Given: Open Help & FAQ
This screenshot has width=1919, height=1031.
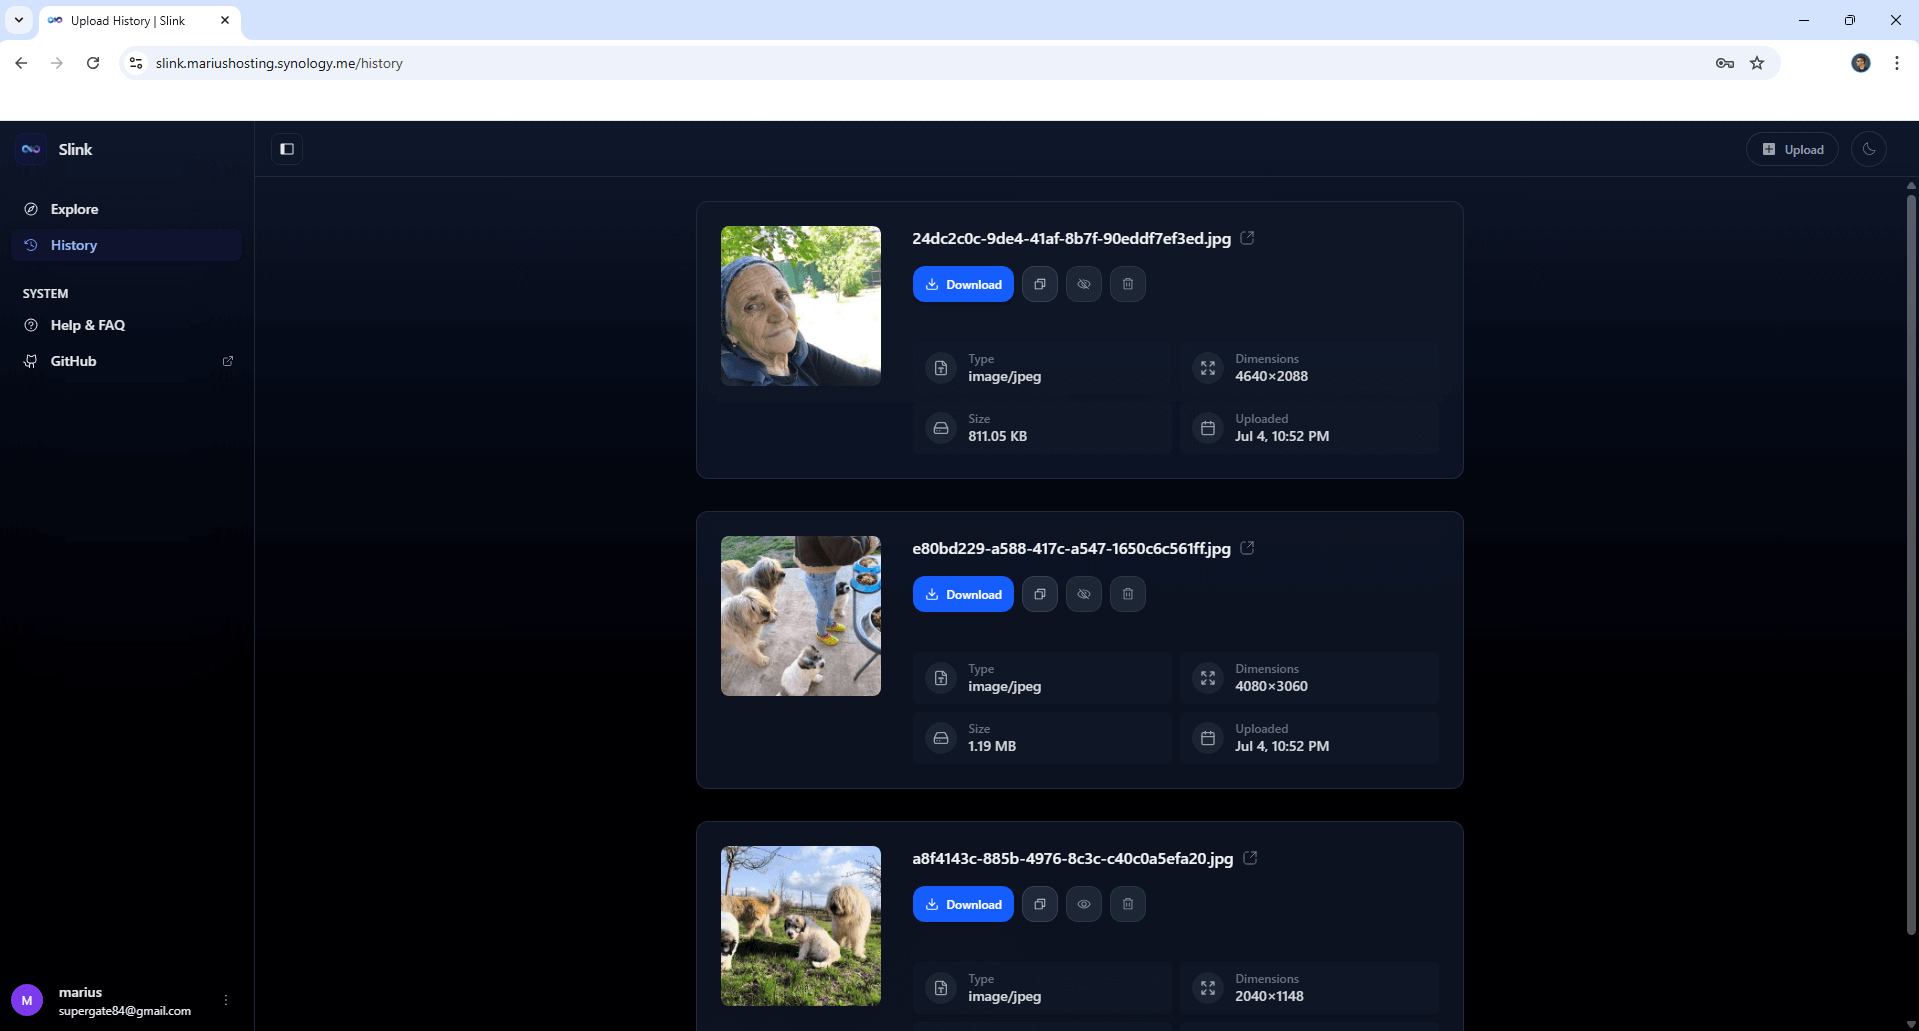Looking at the screenshot, I should [126, 325].
